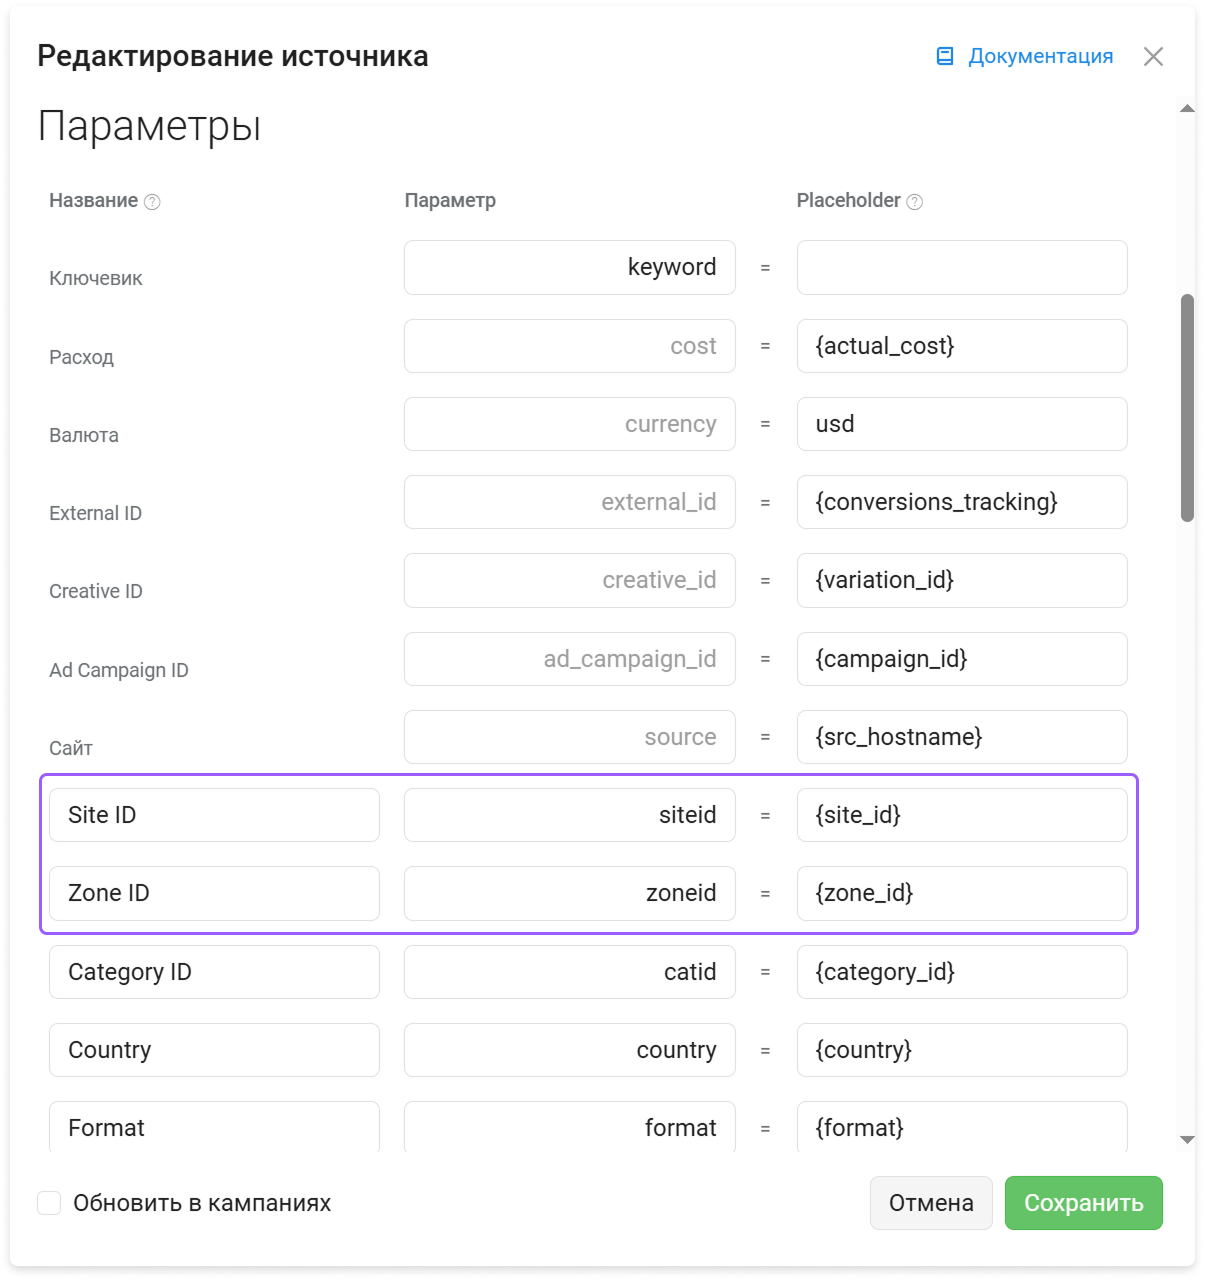Click the Отмена button
Image resolution: width=1205 pixels, height=1280 pixels.
pyautogui.click(x=931, y=1202)
